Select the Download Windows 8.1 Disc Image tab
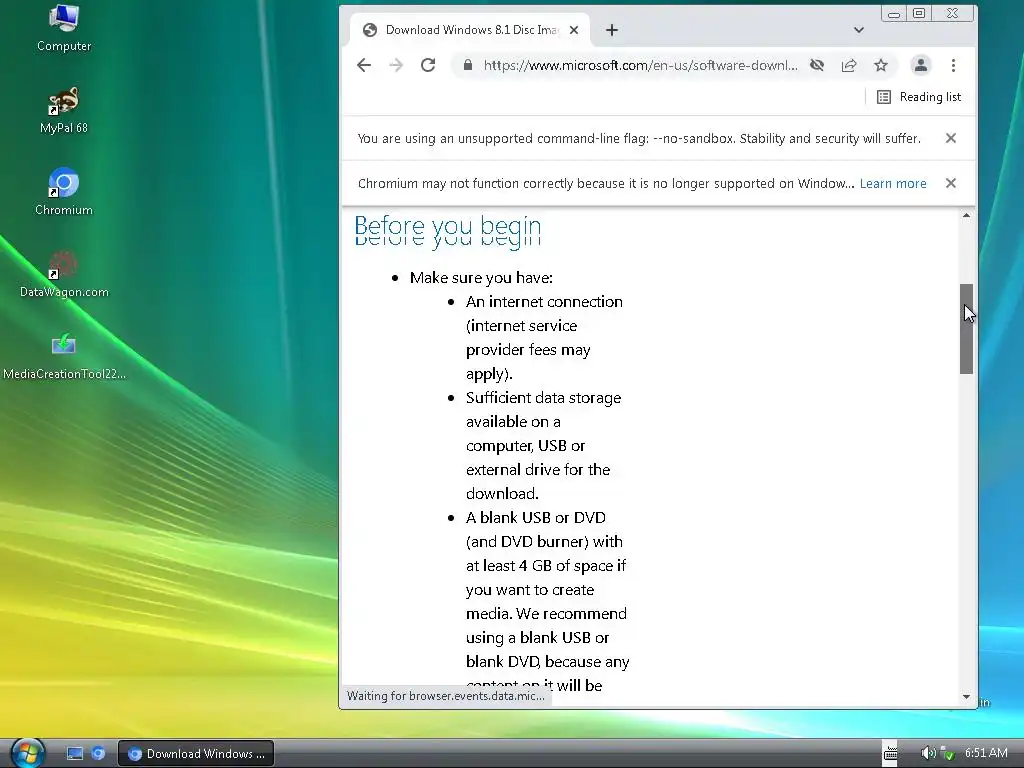The width and height of the screenshot is (1024, 768). click(x=470, y=30)
